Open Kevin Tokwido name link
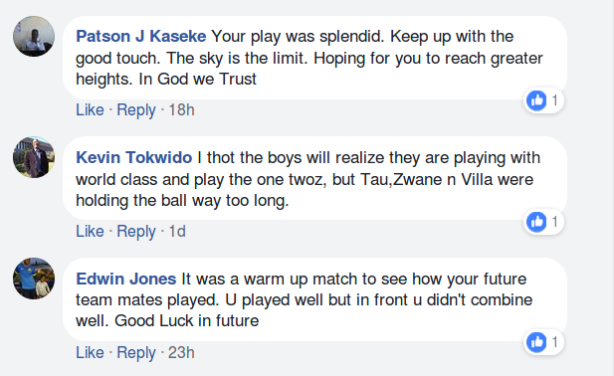Image resolution: width=614 pixels, height=376 pixels. tap(134, 157)
